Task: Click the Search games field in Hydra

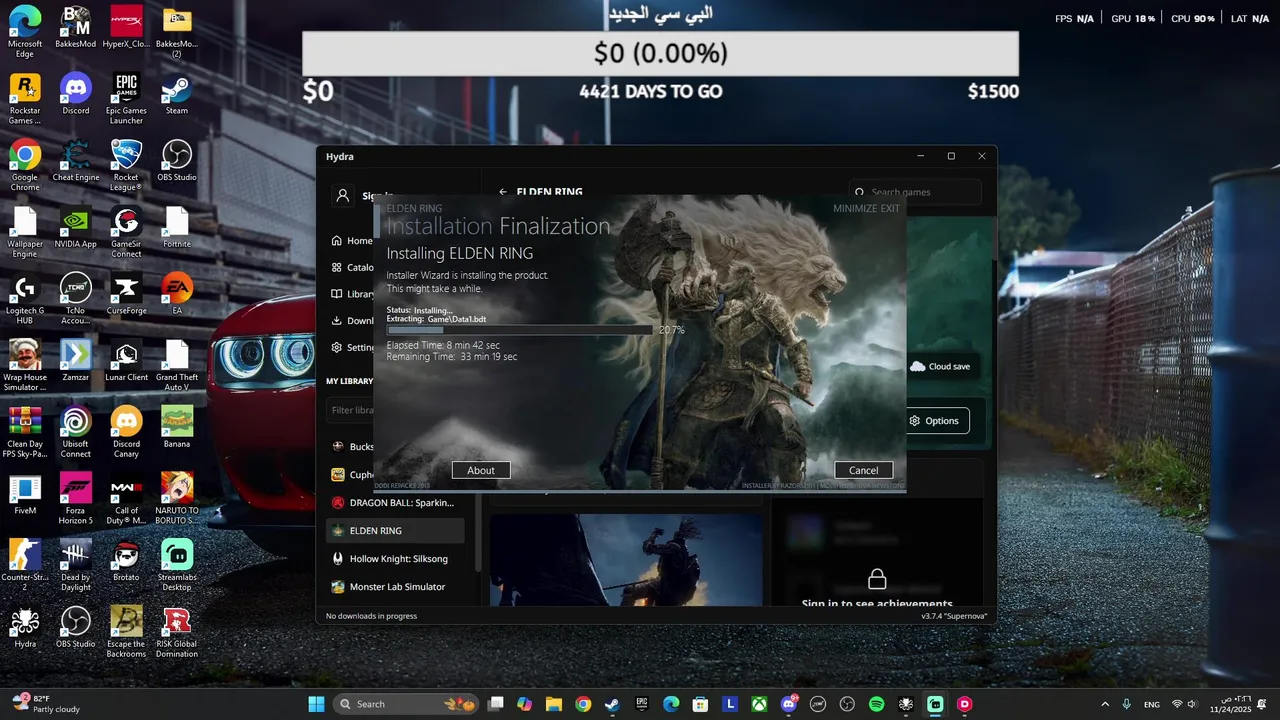Action: point(915,192)
